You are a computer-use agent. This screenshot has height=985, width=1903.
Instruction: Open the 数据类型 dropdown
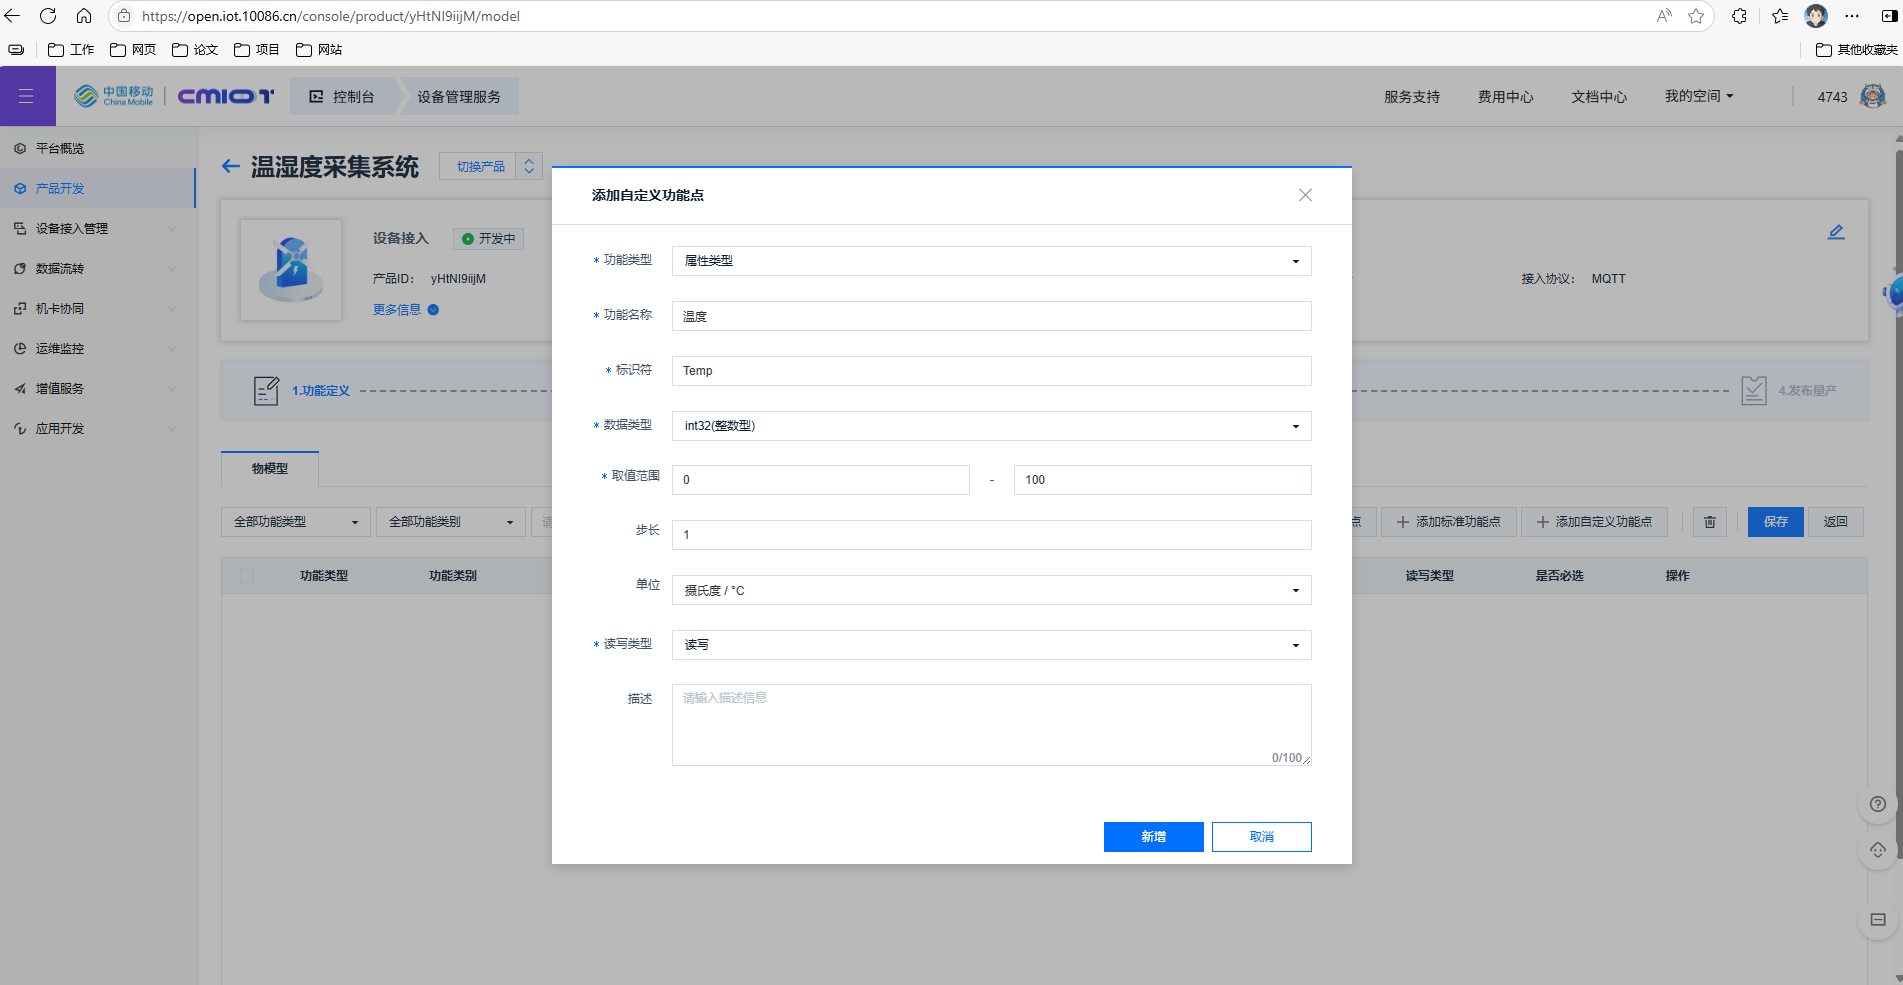click(991, 426)
